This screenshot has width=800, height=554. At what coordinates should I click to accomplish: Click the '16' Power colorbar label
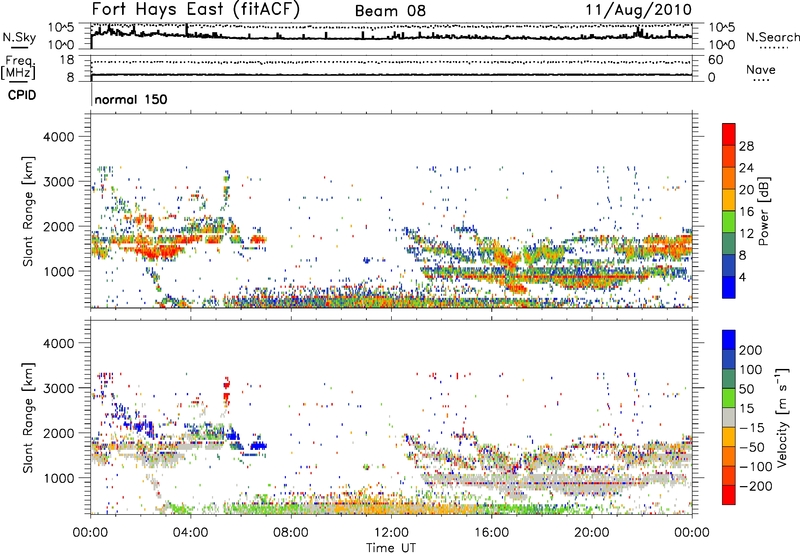(746, 212)
